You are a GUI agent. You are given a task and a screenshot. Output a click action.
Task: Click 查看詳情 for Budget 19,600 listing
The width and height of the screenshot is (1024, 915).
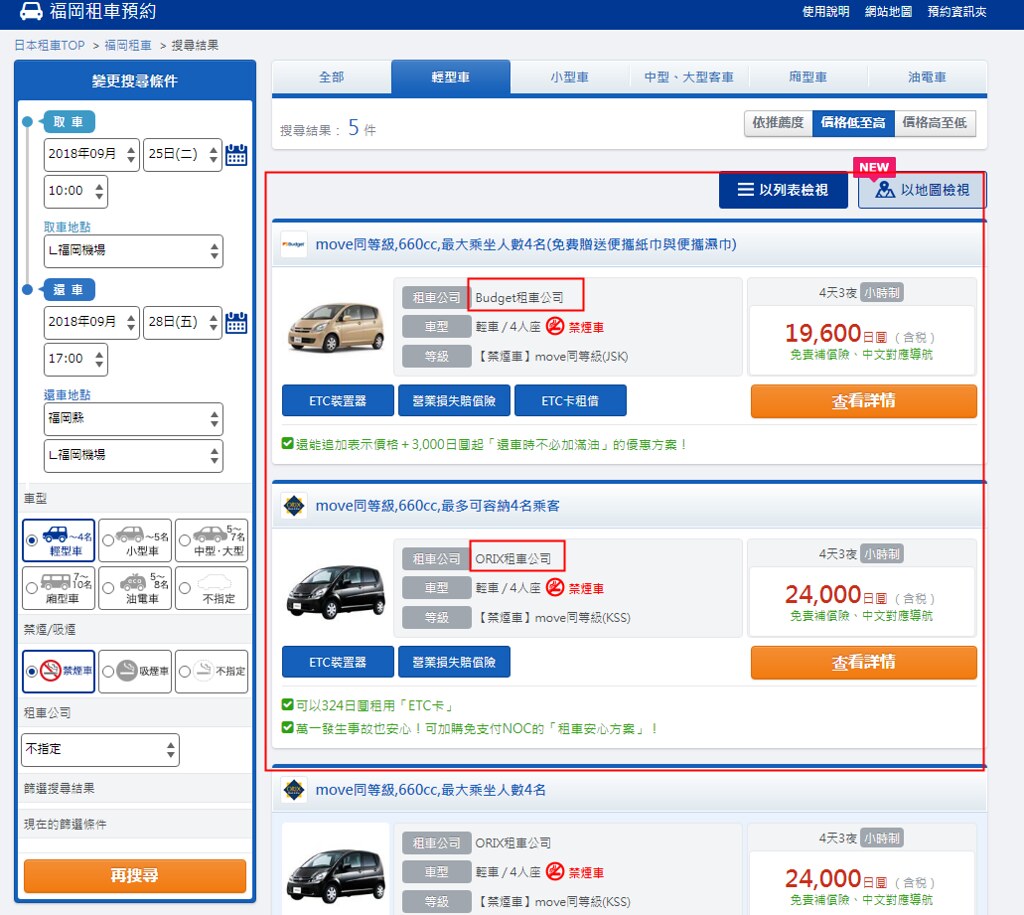[x=863, y=401]
